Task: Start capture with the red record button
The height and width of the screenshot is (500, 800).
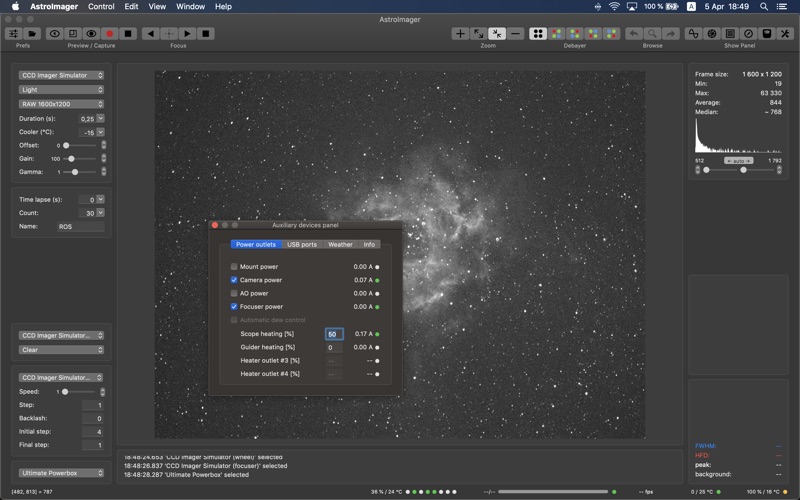Action: [109, 34]
